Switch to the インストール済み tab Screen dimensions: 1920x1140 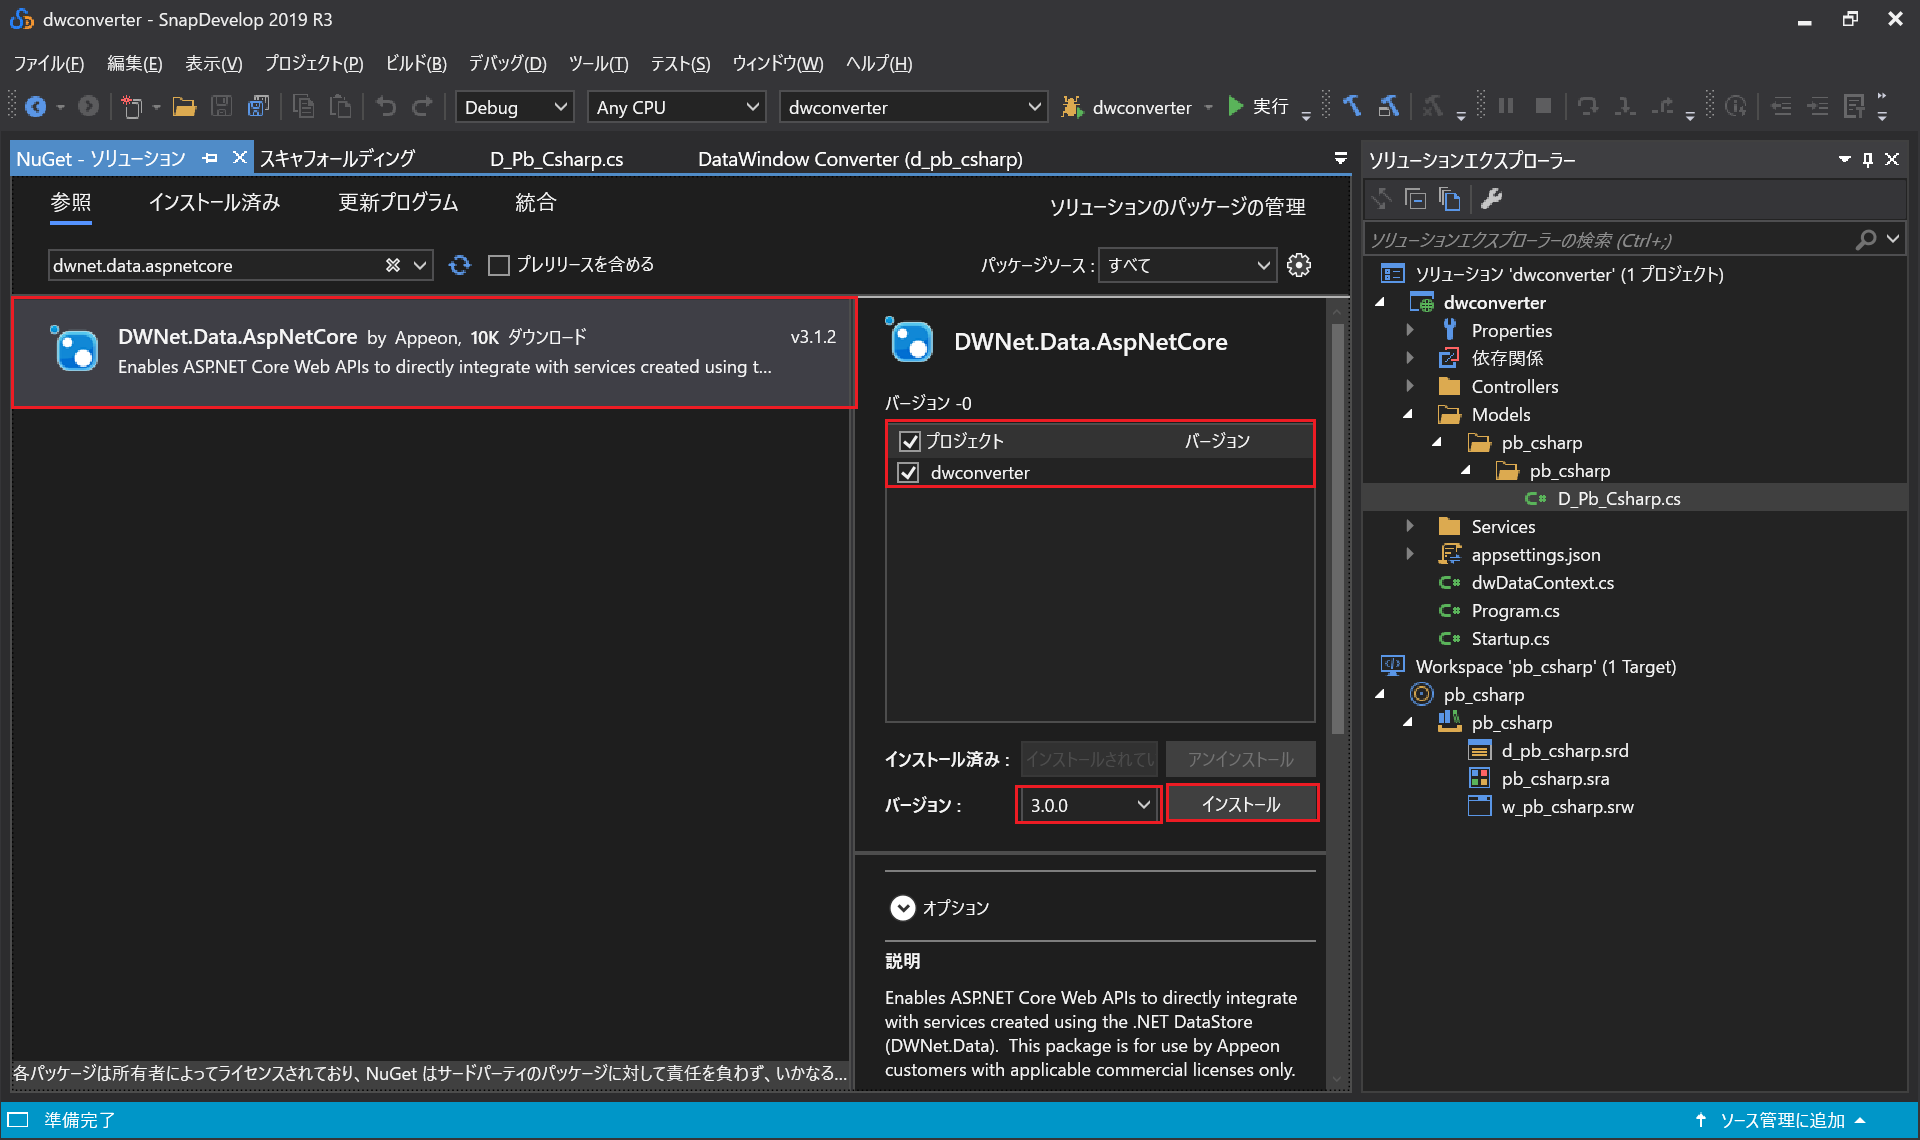point(213,202)
